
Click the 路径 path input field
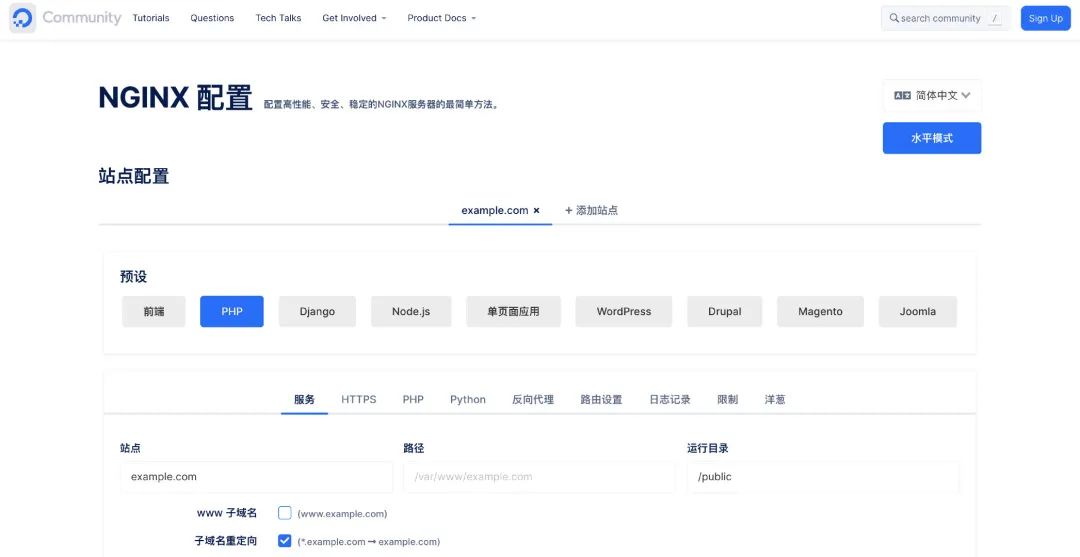[x=539, y=476]
